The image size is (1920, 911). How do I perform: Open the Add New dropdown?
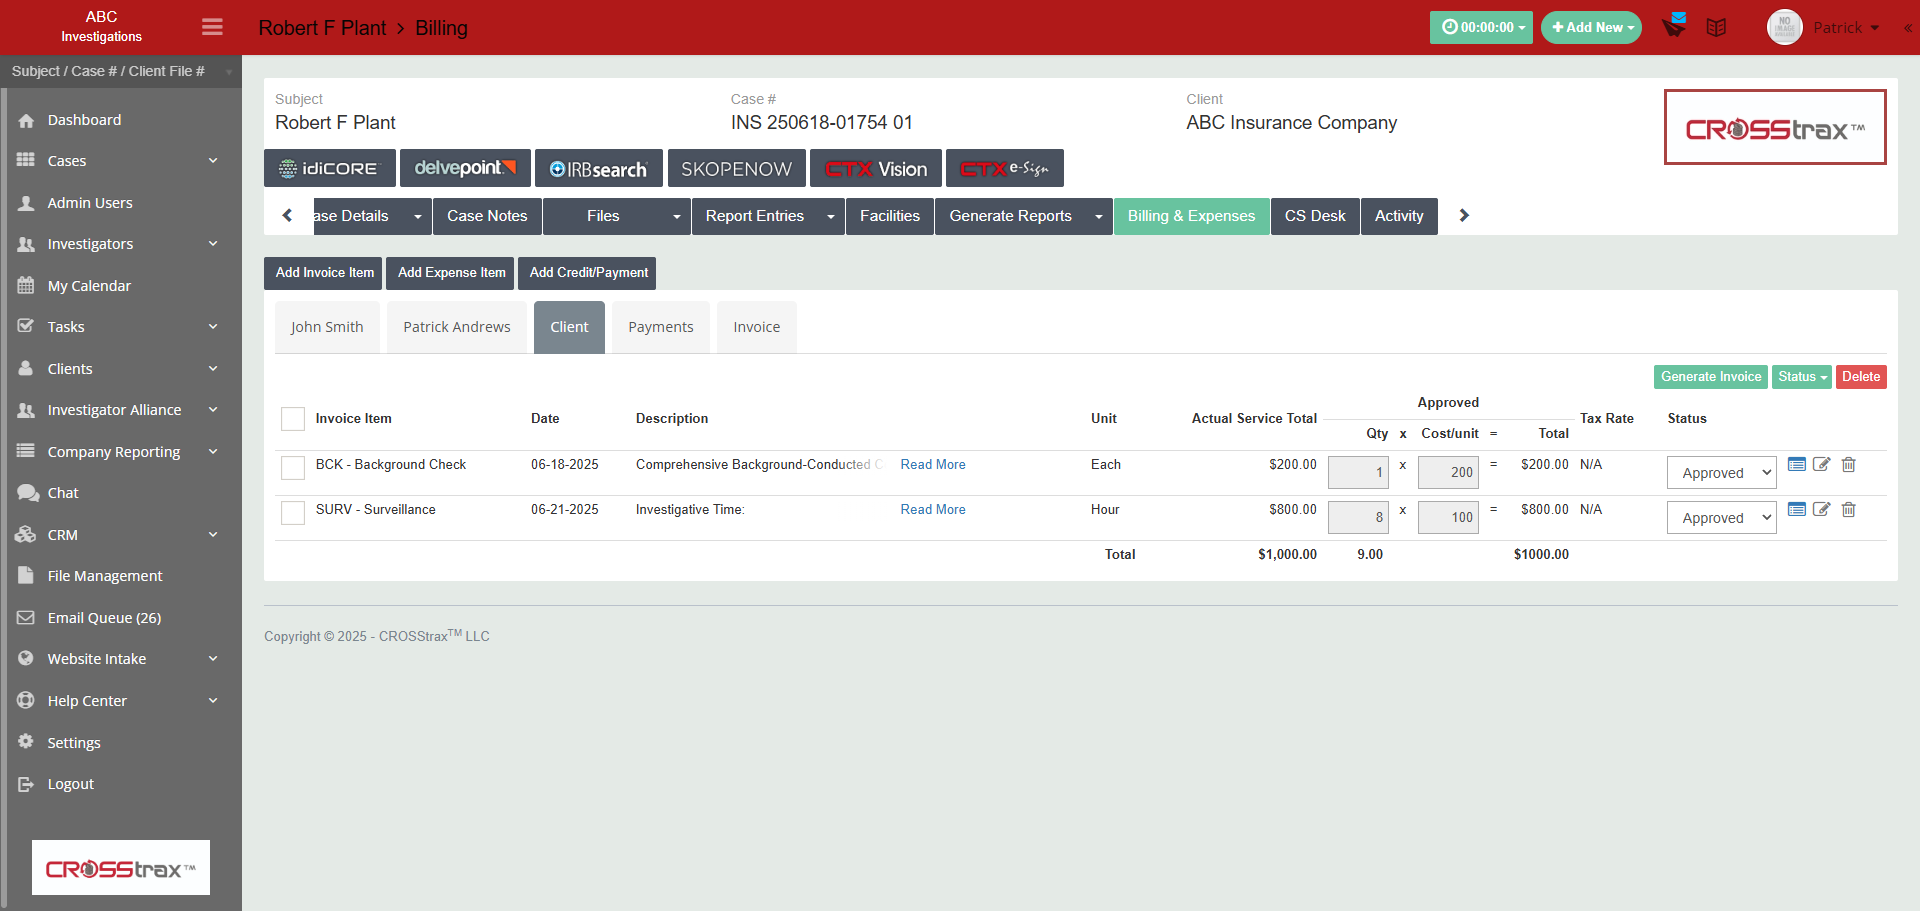click(x=1591, y=27)
